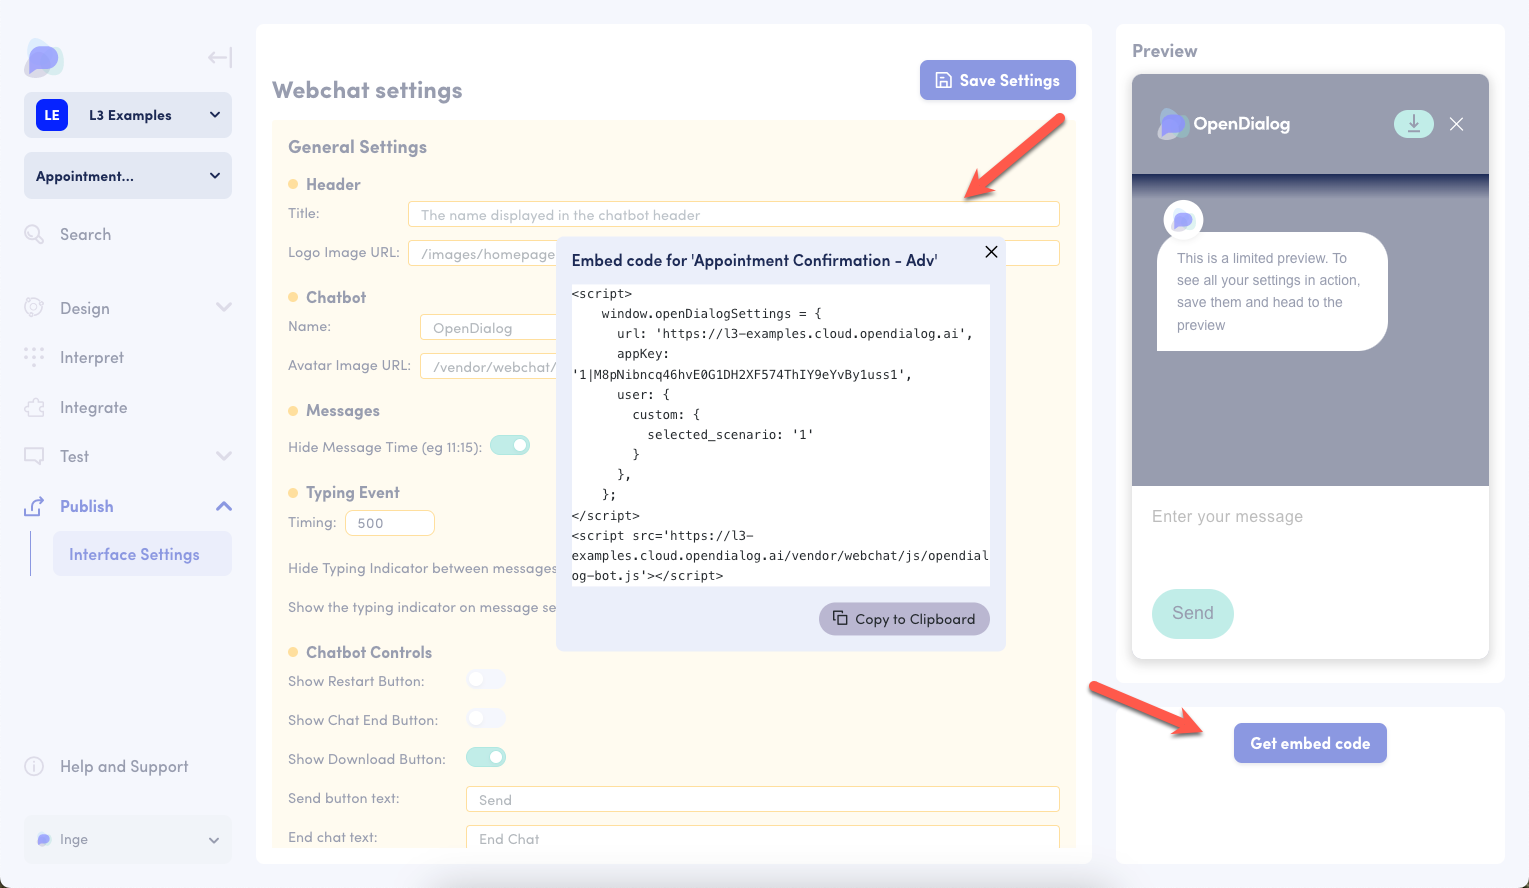The height and width of the screenshot is (888, 1529).
Task: Click the Help and Support info icon
Action: point(34,767)
